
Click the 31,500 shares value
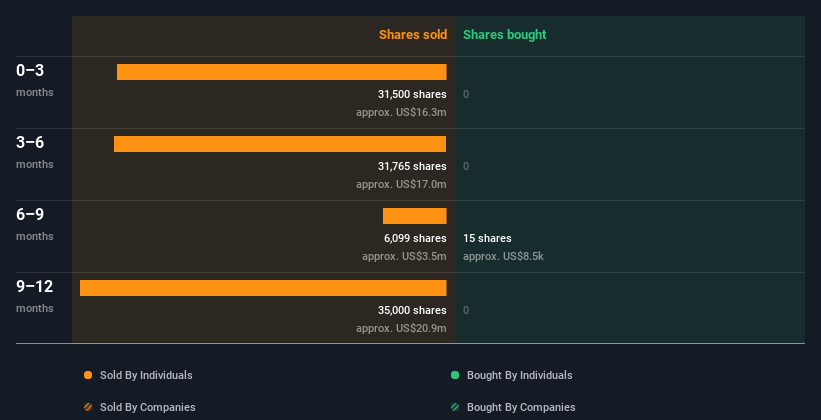pyautogui.click(x=412, y=94)
